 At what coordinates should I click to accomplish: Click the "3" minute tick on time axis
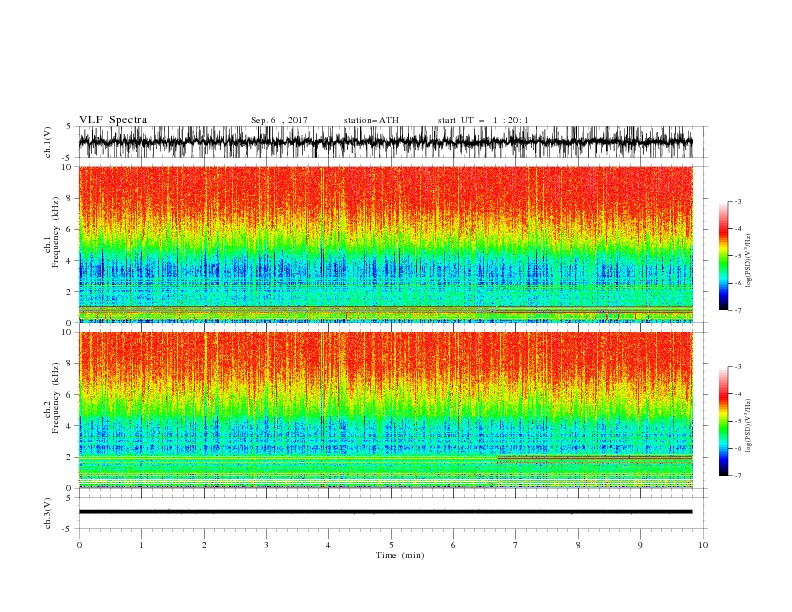point(266,545)
